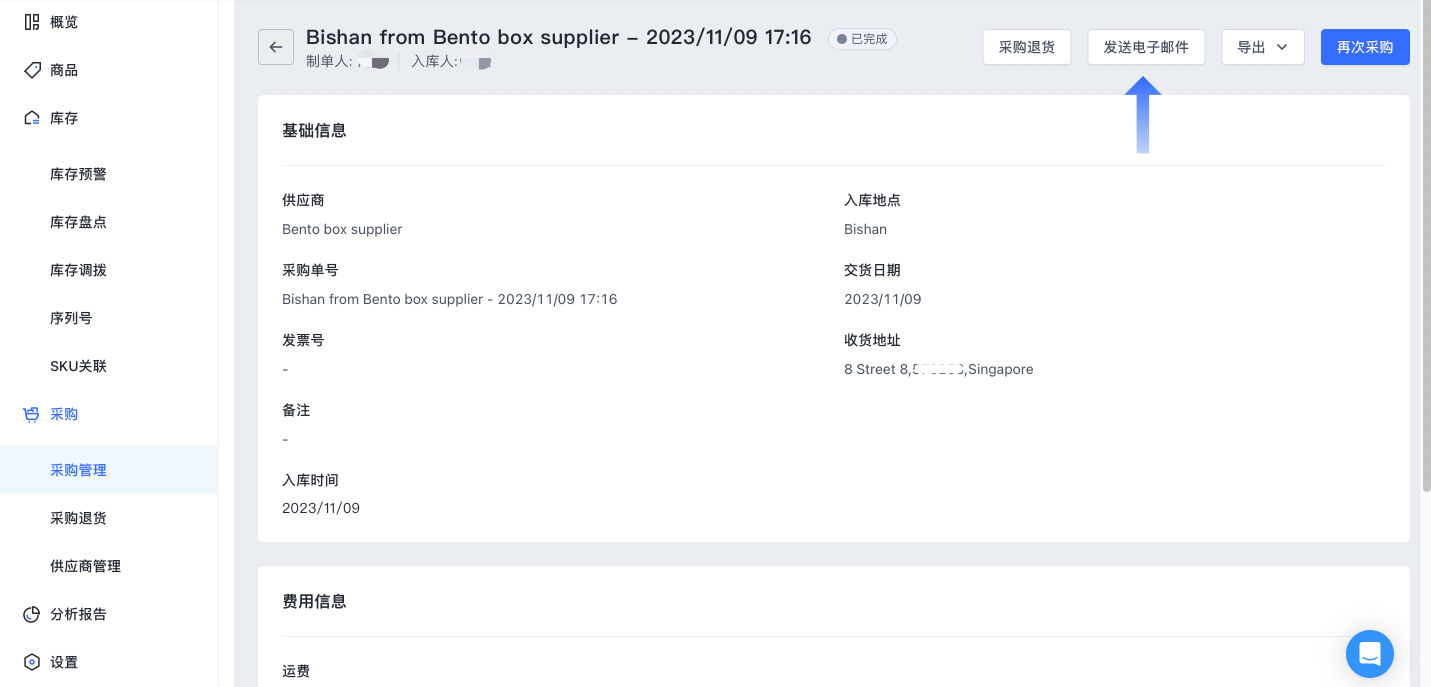Click the 概览 overview icon
The height and width of the screenshot is (687, 1431).
(32, 22)
